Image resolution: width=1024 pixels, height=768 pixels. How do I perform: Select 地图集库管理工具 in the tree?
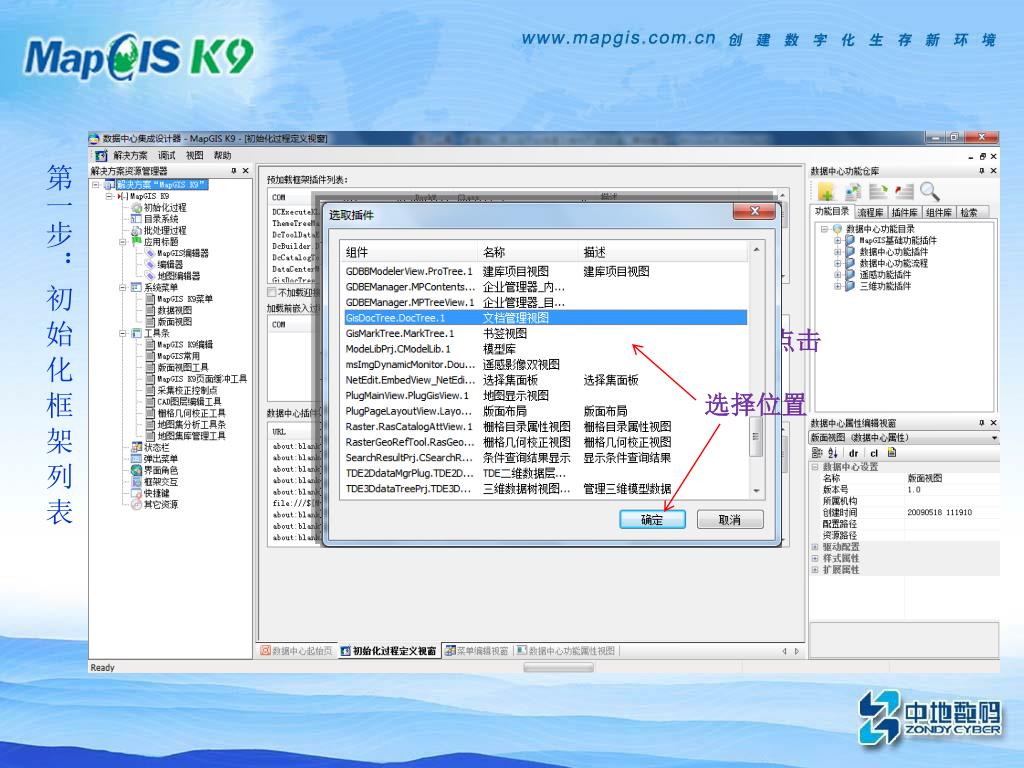(x=191, y=436)
